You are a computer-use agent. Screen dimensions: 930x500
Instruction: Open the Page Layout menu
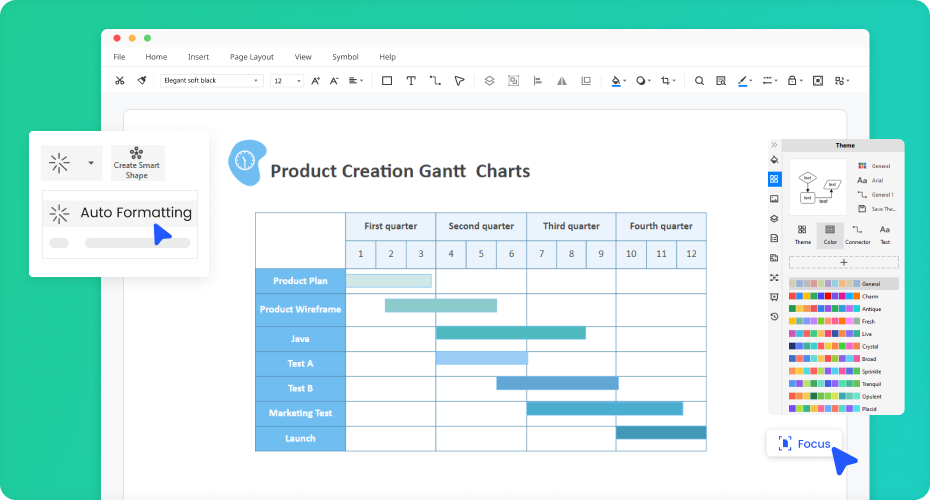251,57
